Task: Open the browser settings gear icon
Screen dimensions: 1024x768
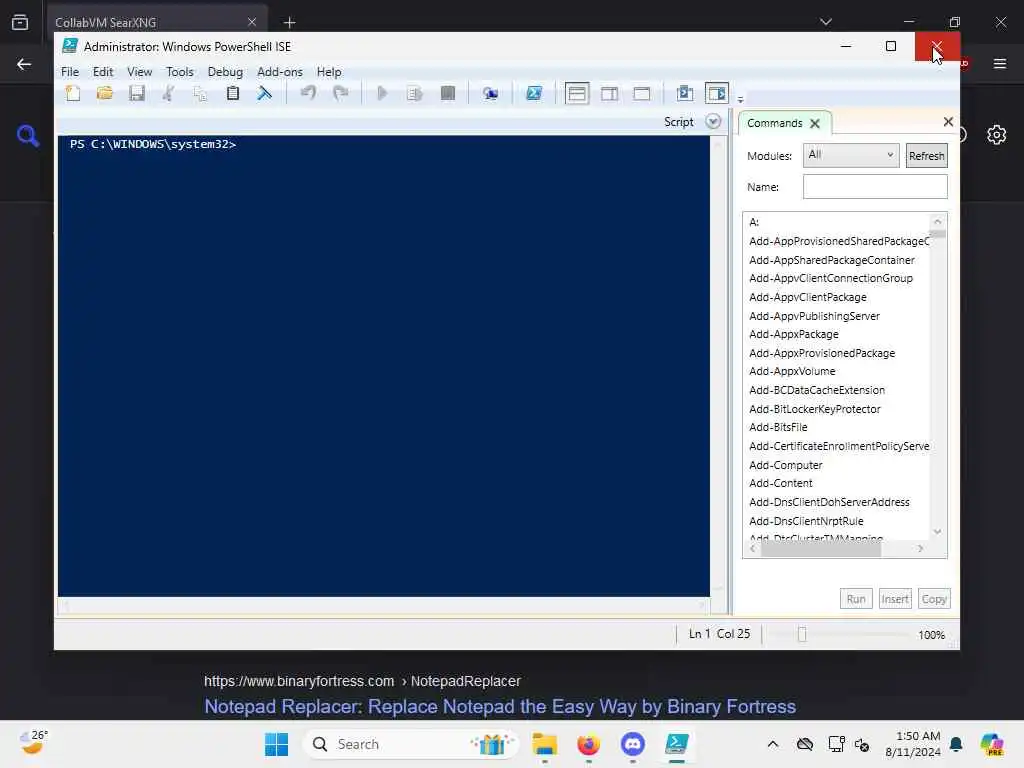Action: click(x=997, y=135)
